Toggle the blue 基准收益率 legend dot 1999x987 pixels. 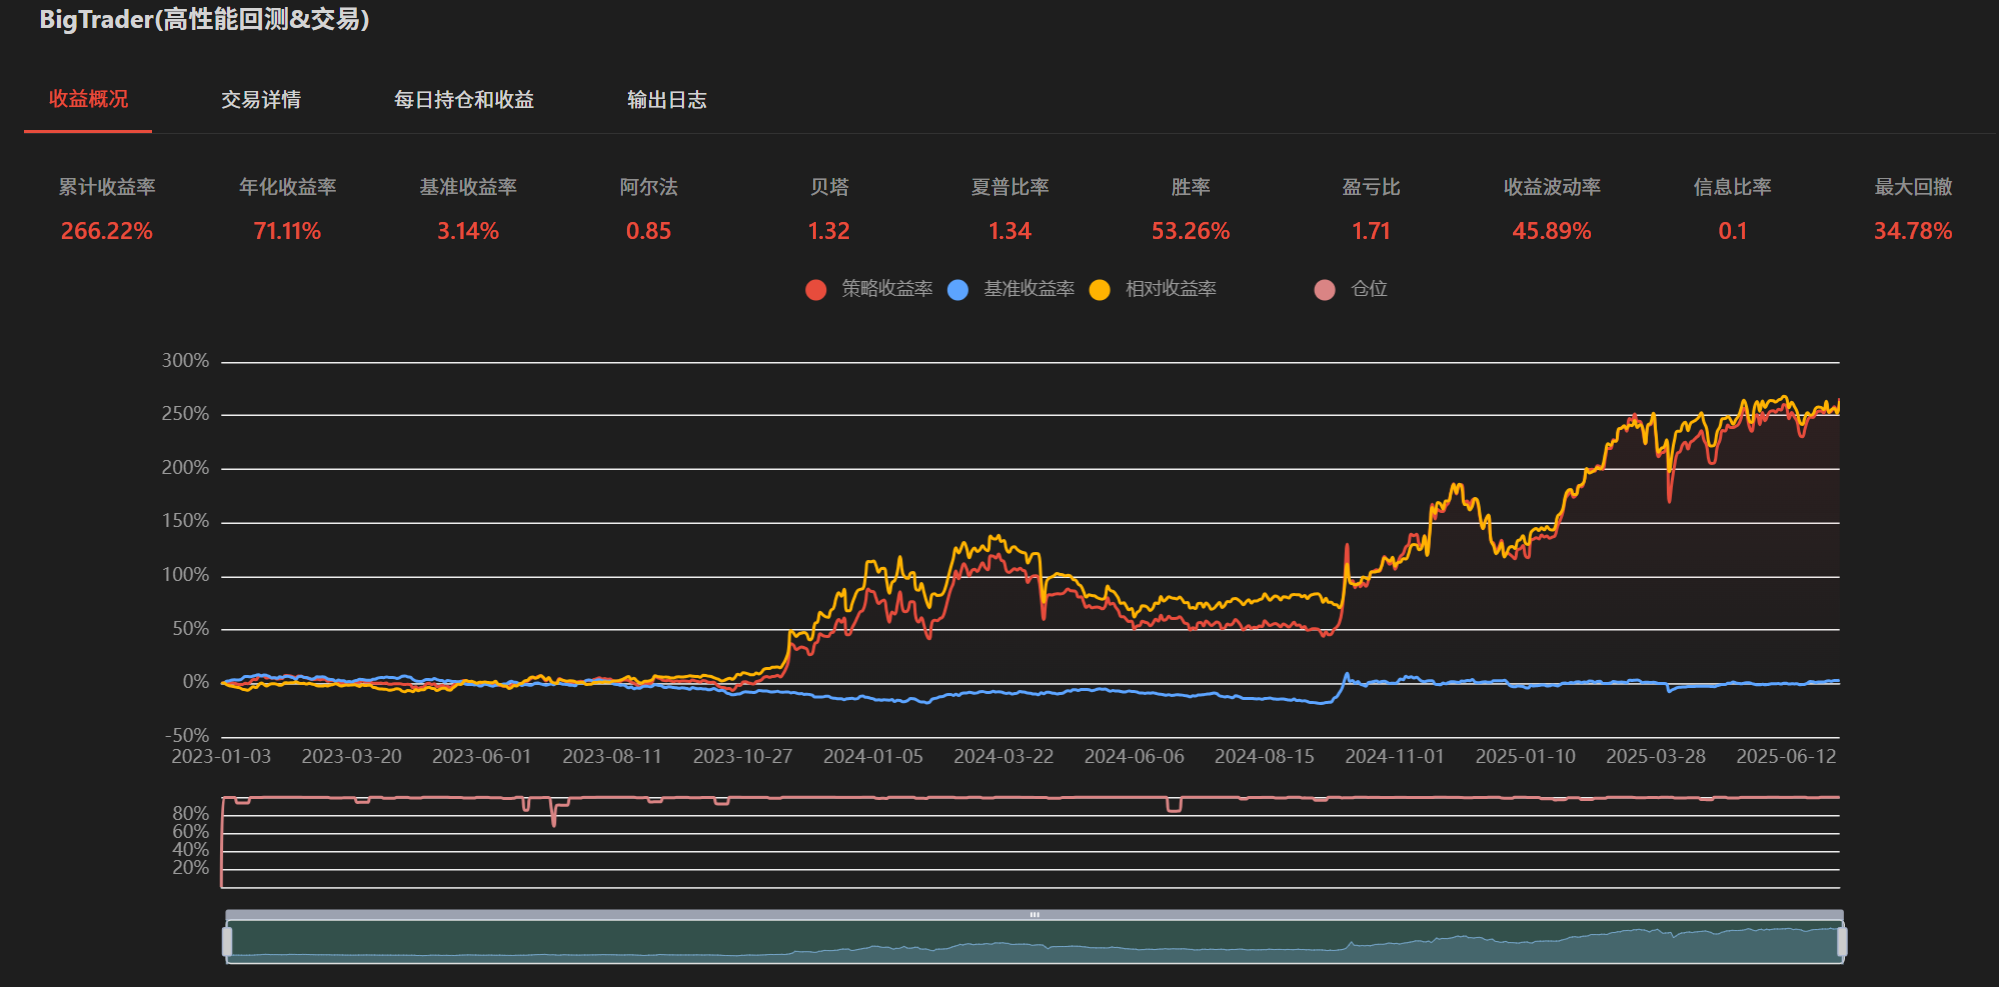958,290
